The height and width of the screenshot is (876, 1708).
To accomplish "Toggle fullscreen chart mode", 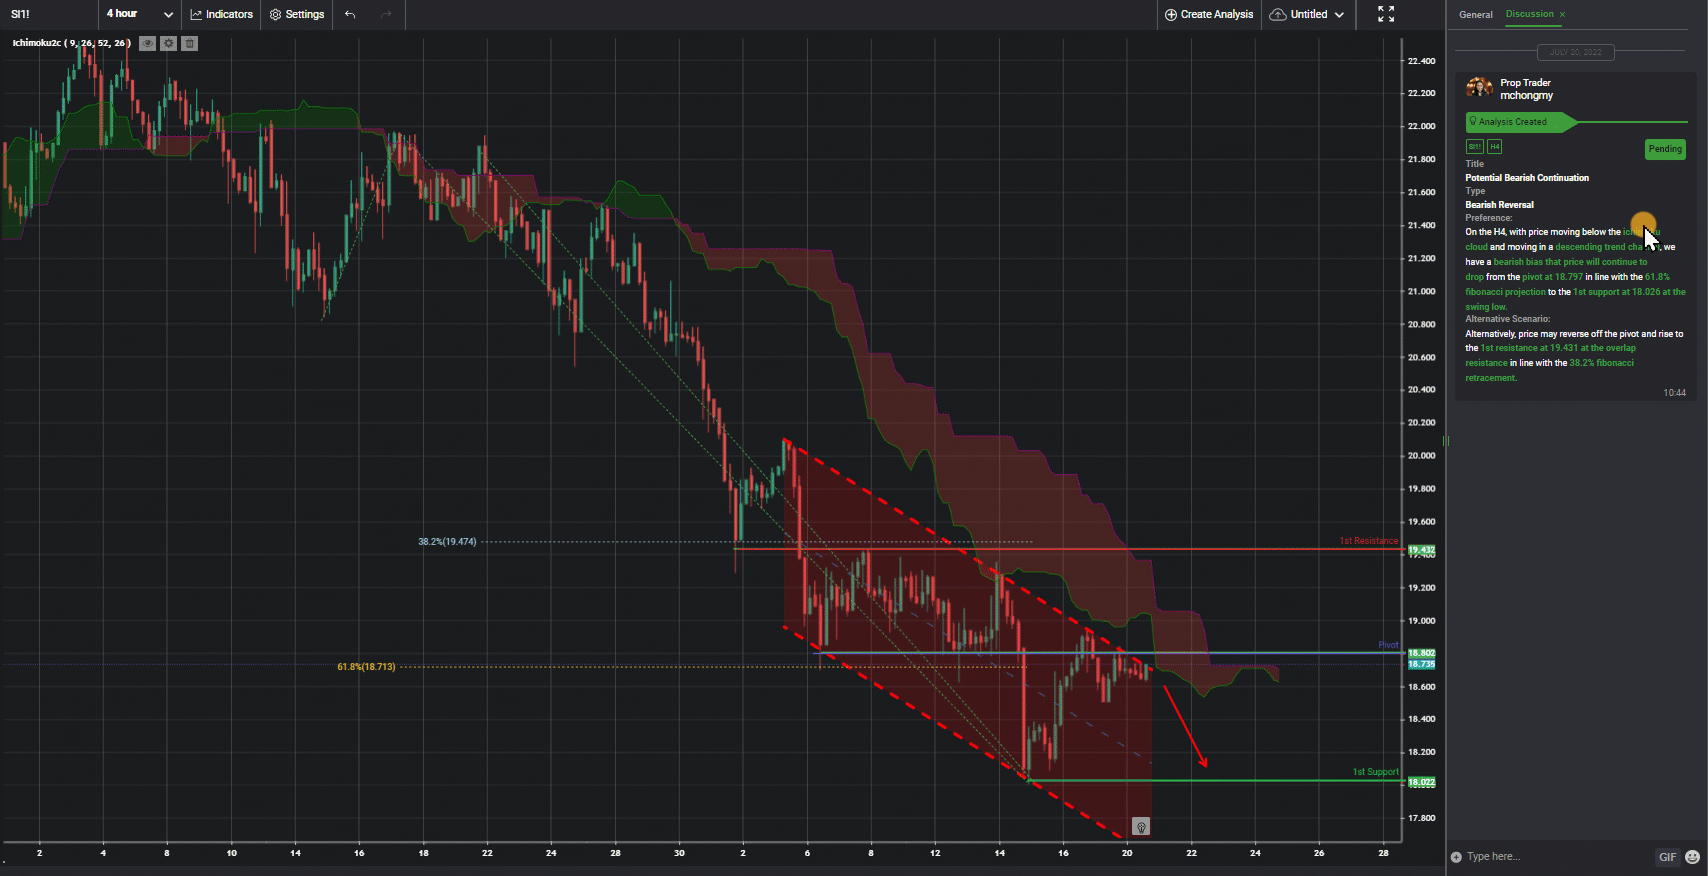I will point(1386,14).
